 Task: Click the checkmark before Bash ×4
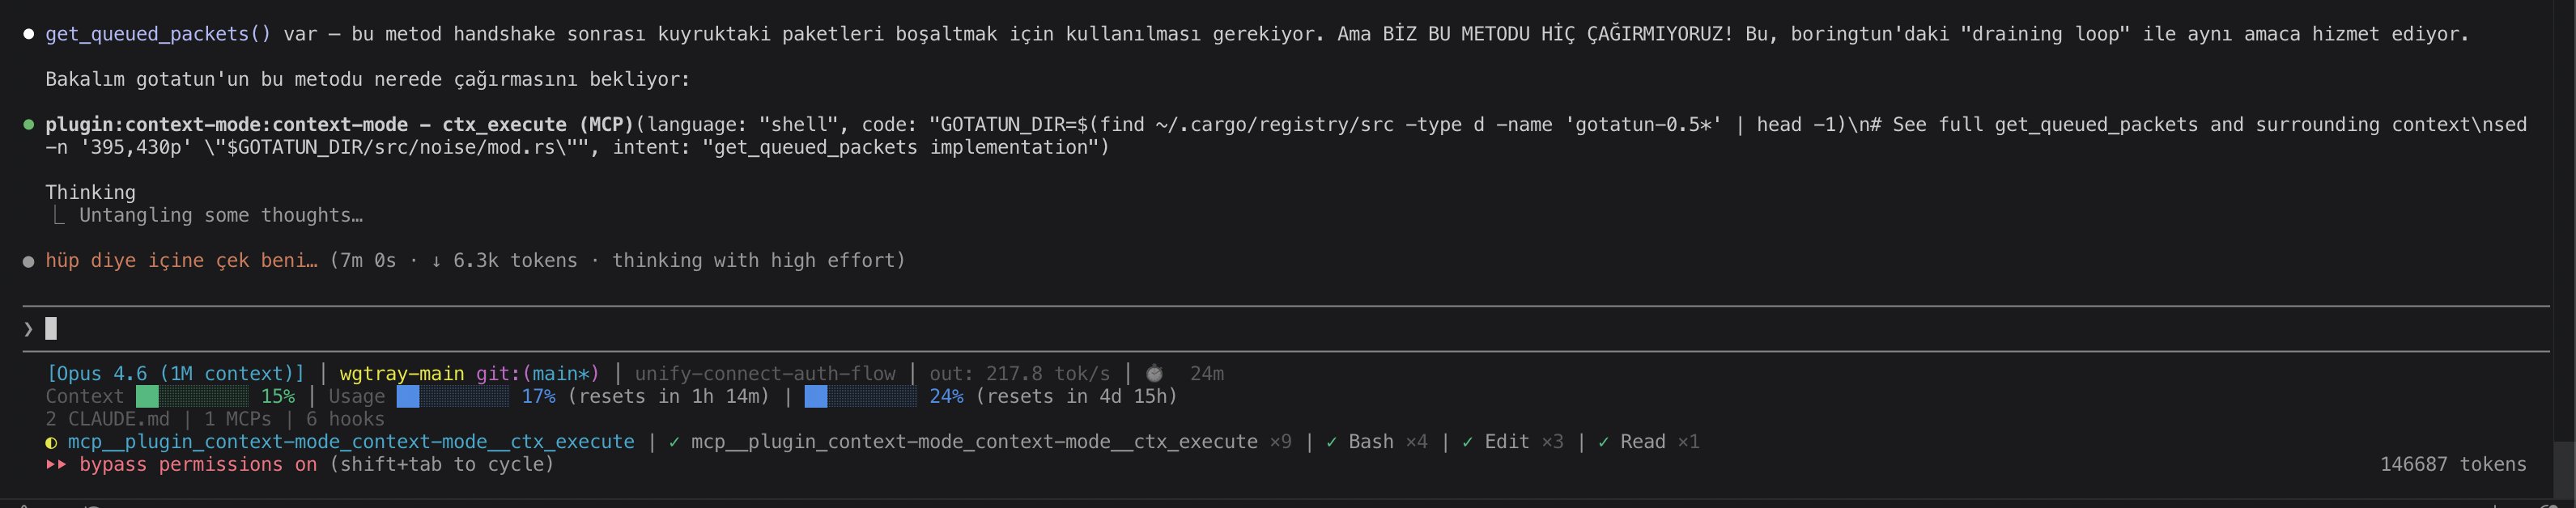click(x=1331, y=441)
